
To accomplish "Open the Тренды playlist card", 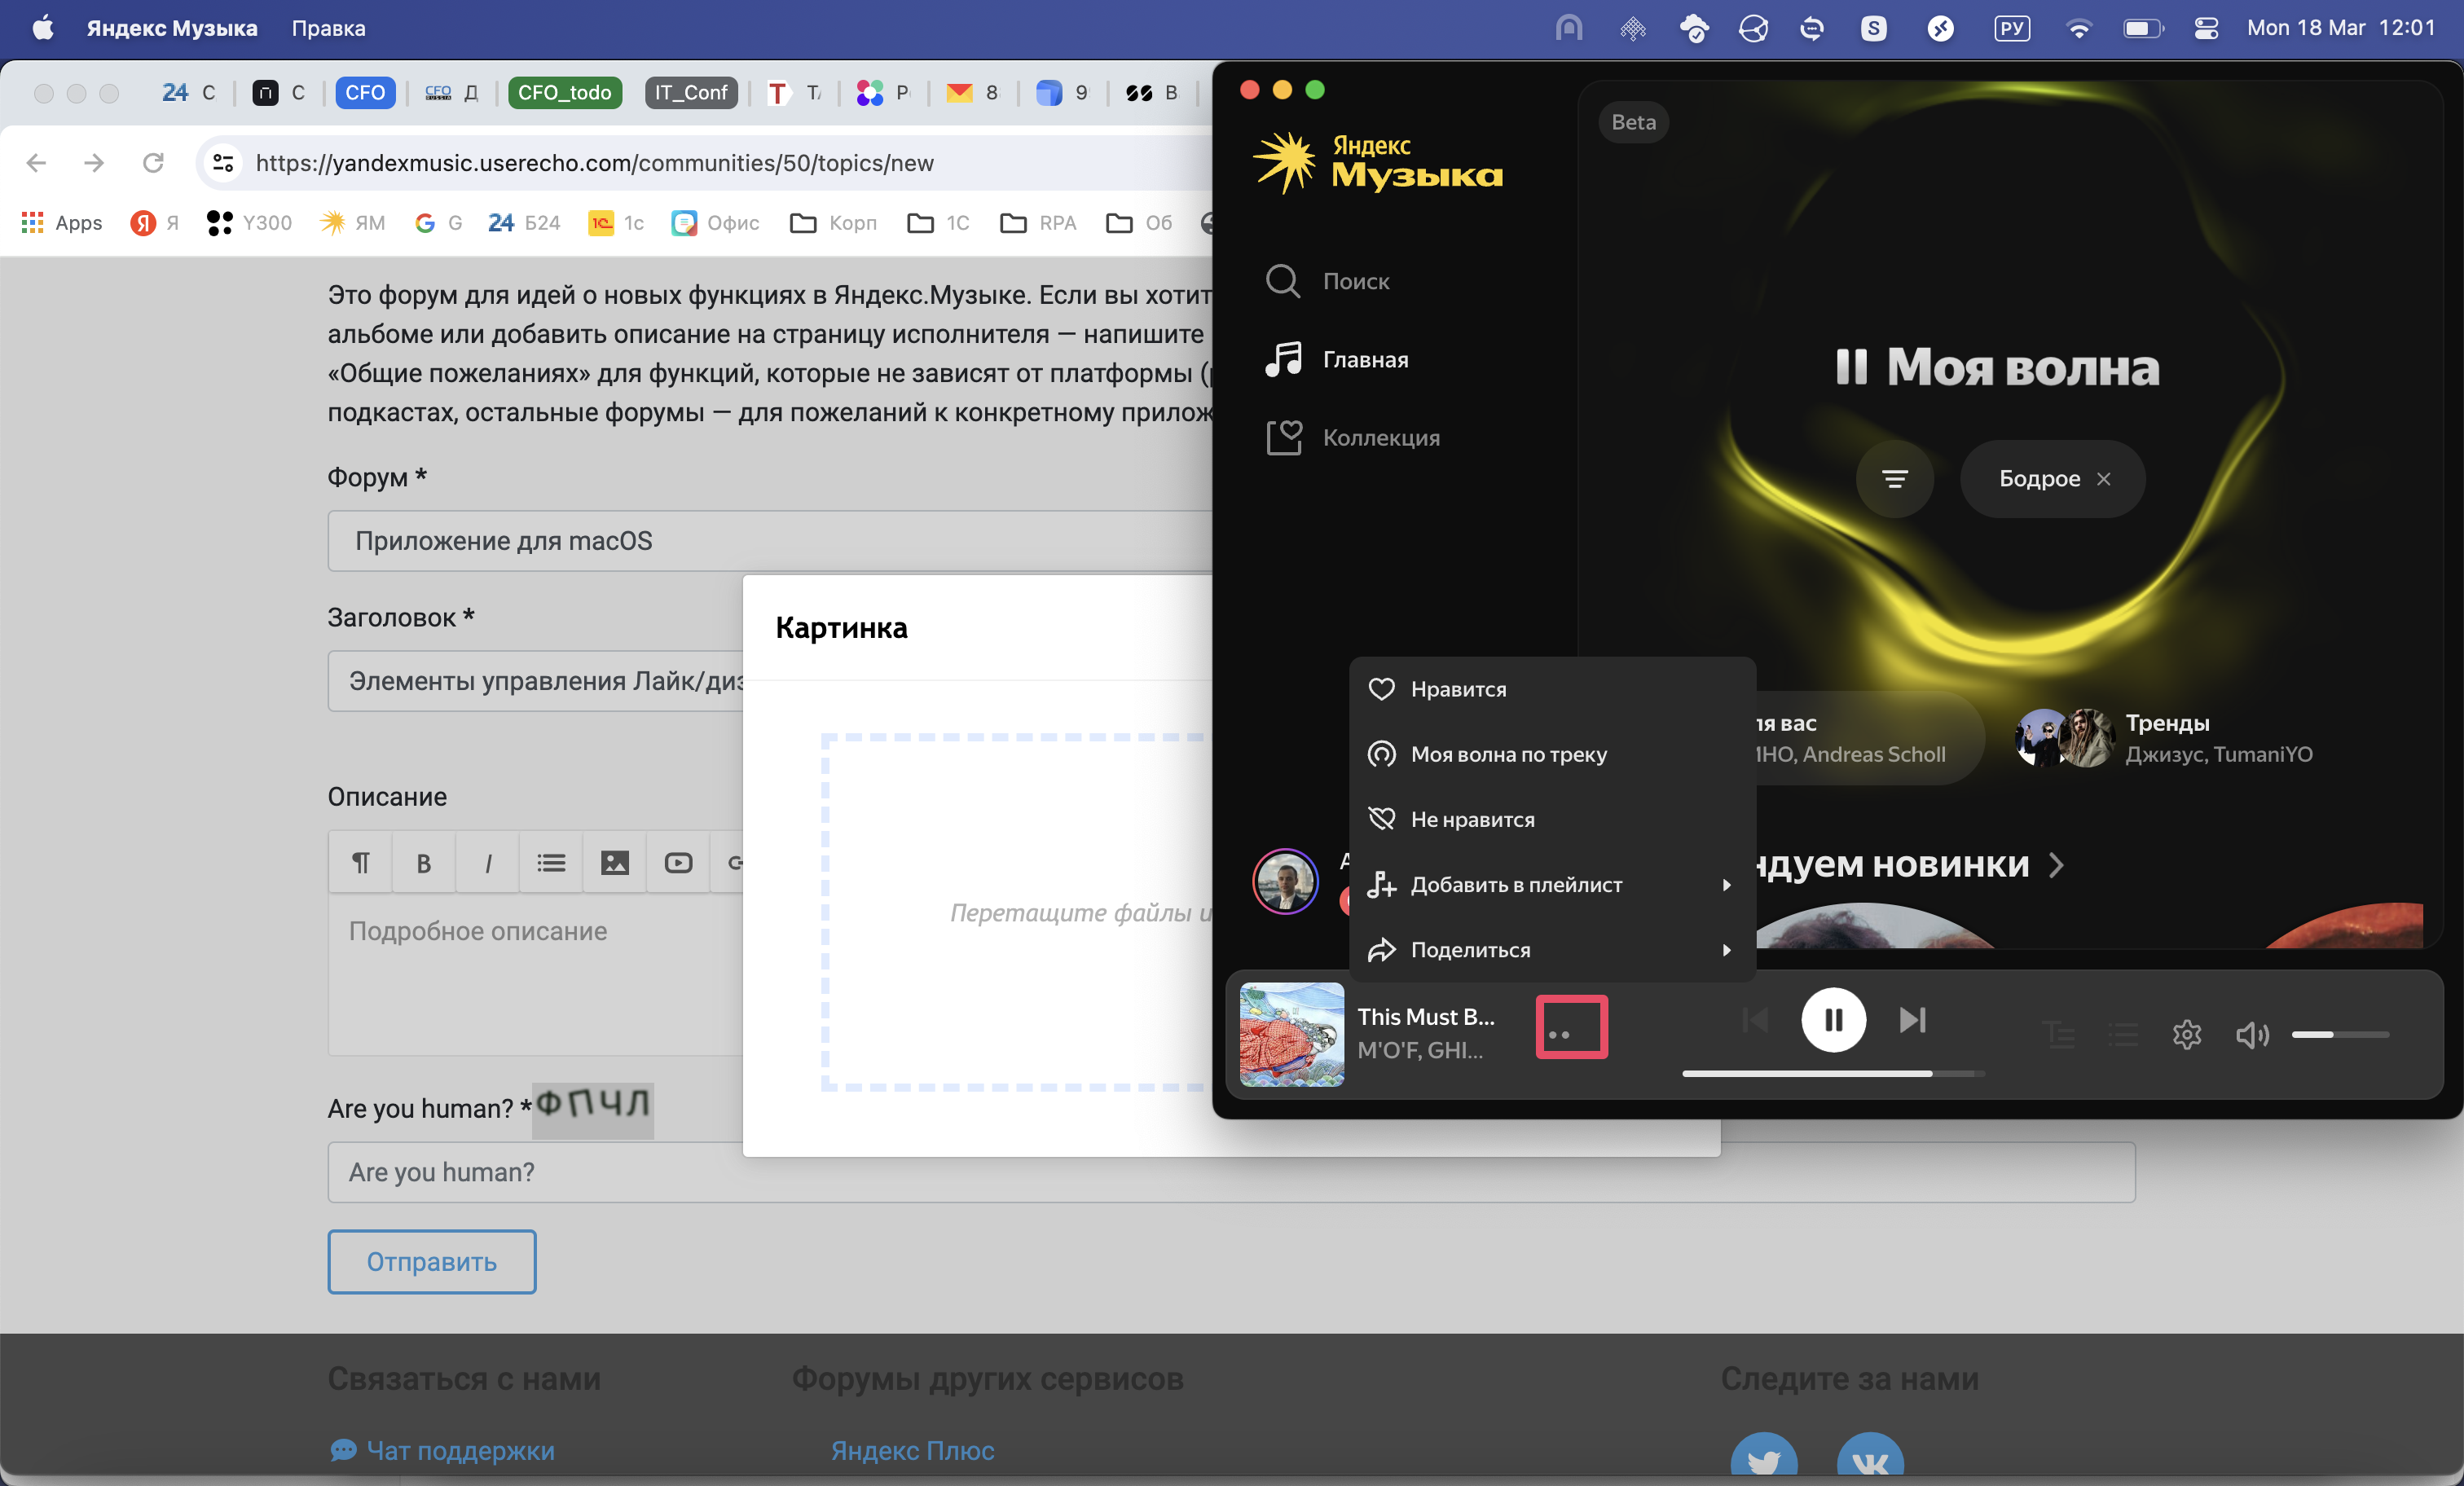I will pos(2165,738).
